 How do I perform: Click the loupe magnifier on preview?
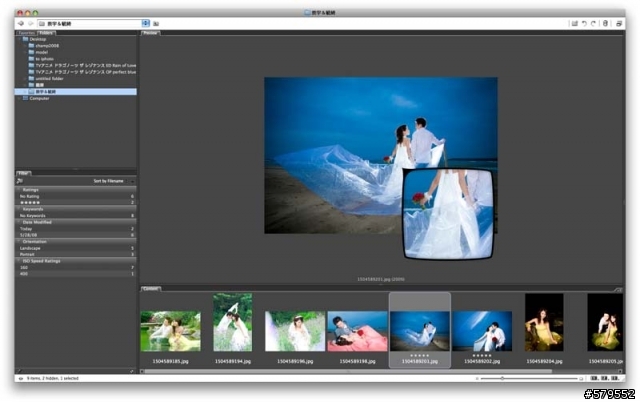(x=448, y=215)
